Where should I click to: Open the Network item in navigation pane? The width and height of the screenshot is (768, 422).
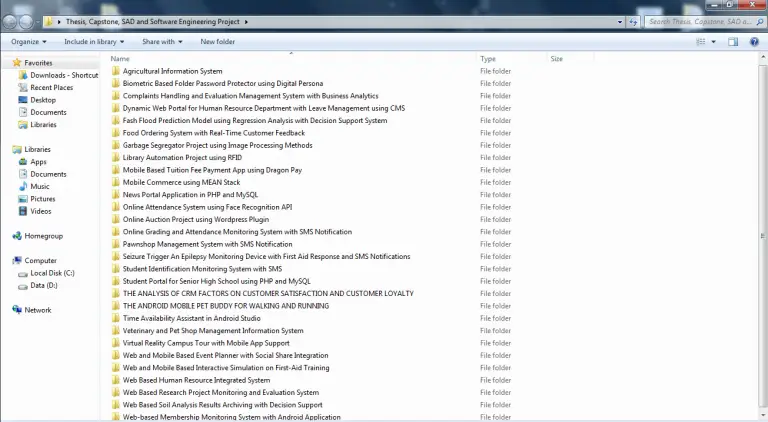tap(38, 310)
